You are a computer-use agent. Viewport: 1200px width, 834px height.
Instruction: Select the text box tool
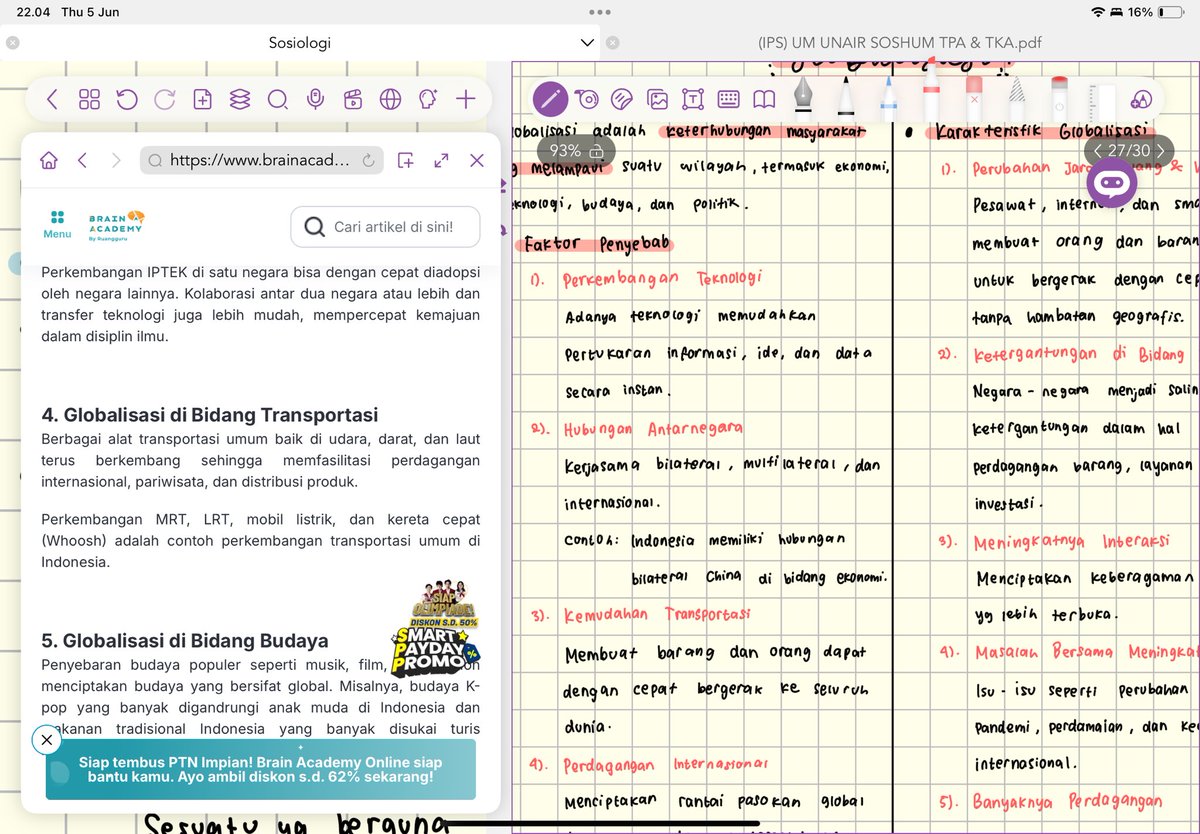pos(692,99)
